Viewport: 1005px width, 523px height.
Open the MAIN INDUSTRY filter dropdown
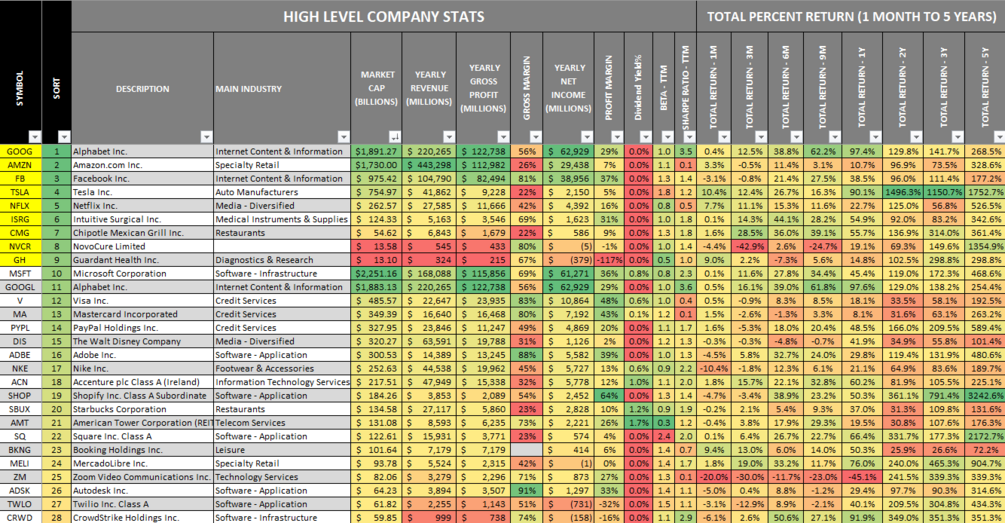tap(344, 137)
